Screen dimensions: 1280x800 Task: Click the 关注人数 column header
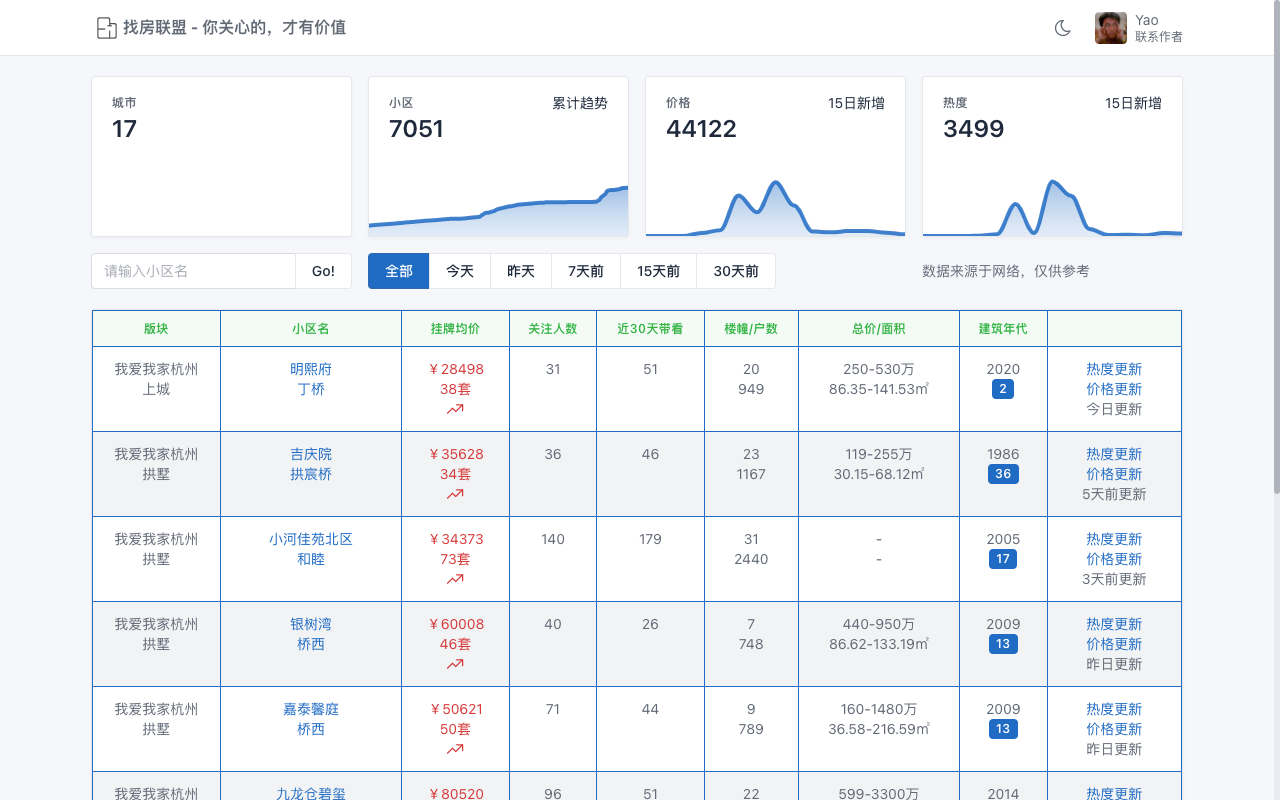click(x=553, y=328)
